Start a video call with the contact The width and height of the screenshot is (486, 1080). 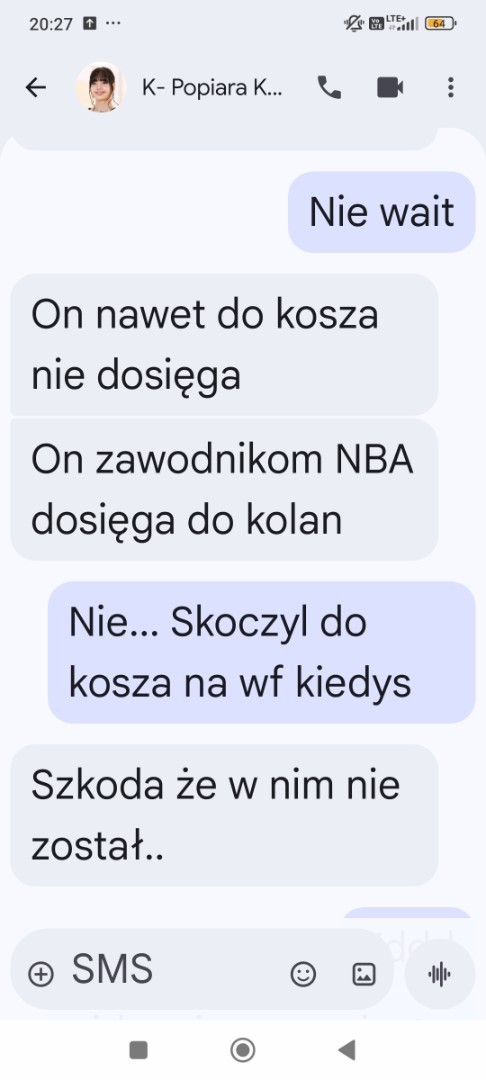pyautogui.click(x=390, y=87)
